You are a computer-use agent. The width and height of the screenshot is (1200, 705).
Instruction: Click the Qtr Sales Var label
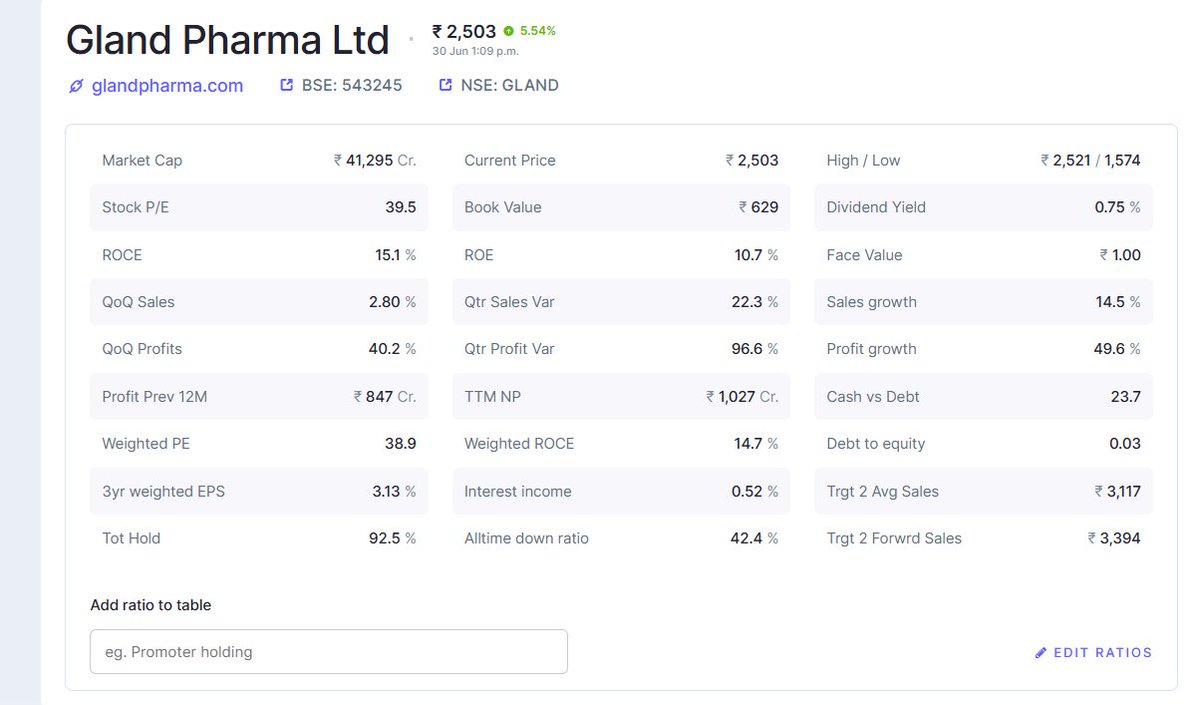[509, 302]
